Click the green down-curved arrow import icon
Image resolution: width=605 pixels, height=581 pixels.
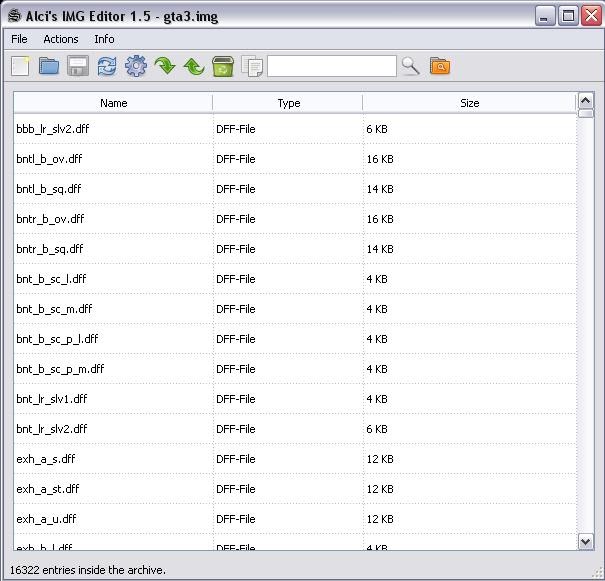point(165,66)
